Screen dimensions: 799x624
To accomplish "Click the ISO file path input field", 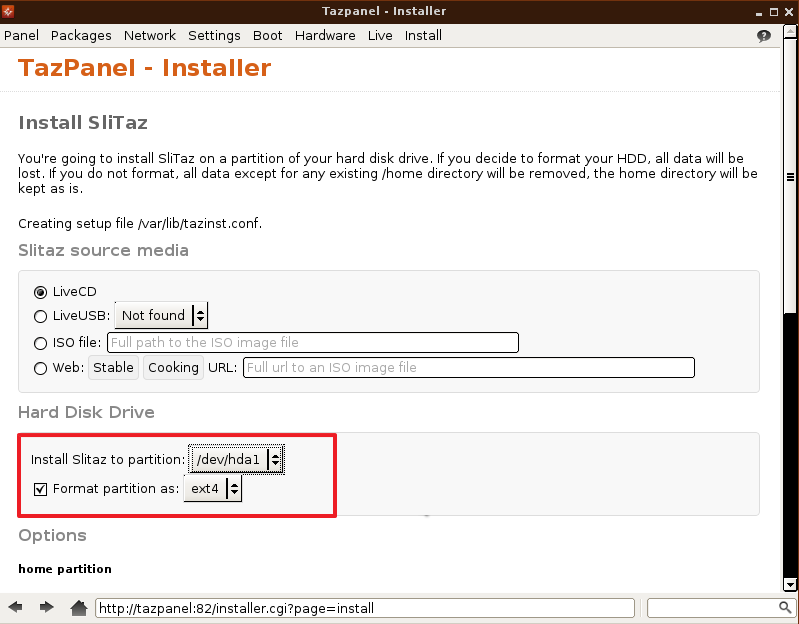I will [313, 342].
